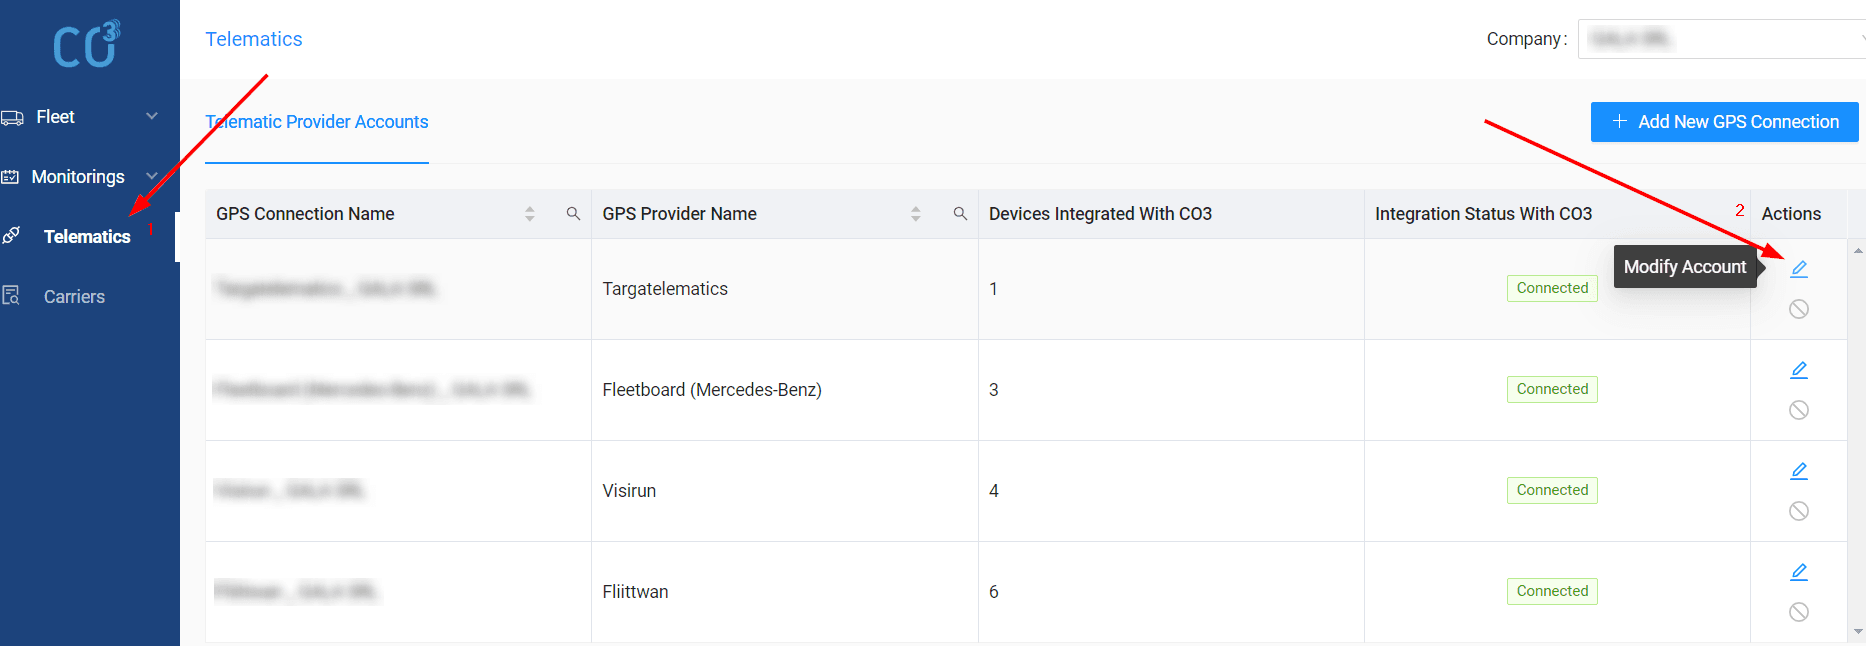
Task: Edit the Targatelematics account
Action: click(1799, 269)
